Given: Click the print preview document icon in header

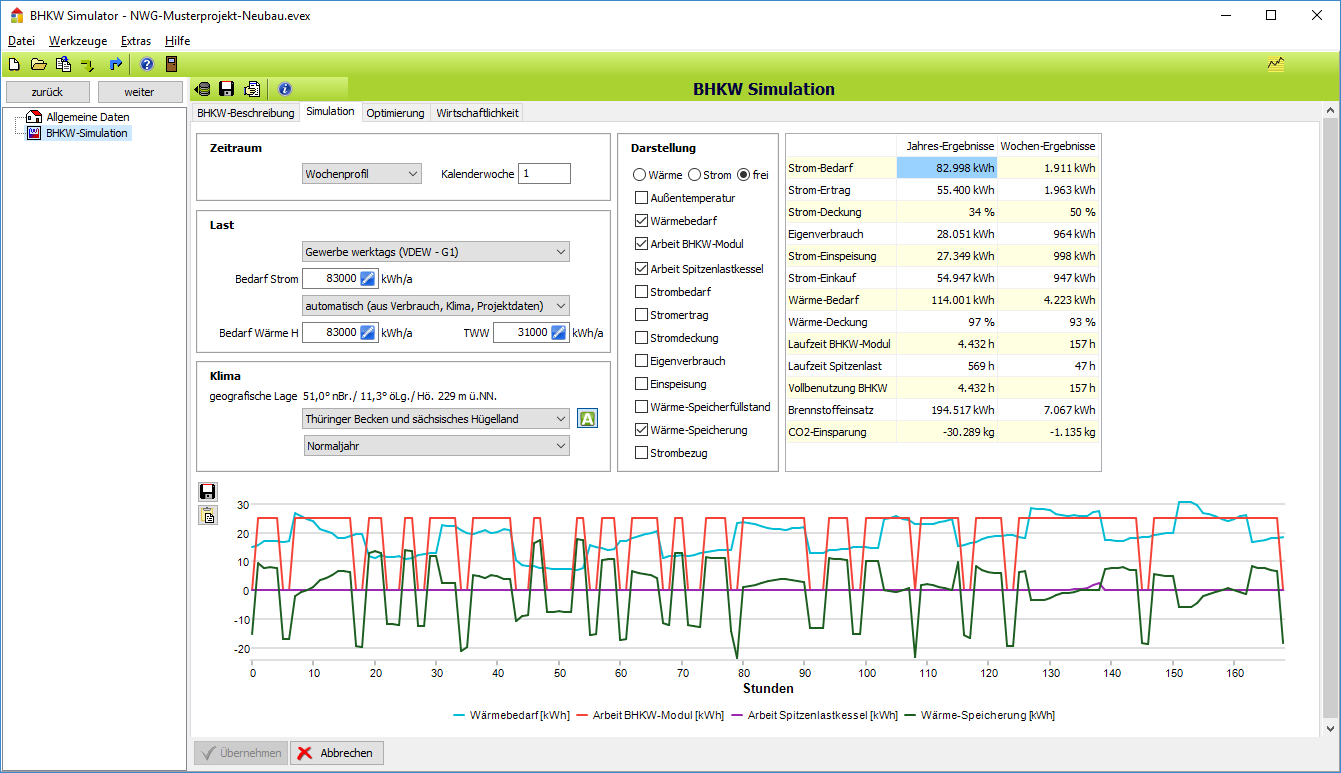Looking at the screenshot, I should (x=252, y=89).
